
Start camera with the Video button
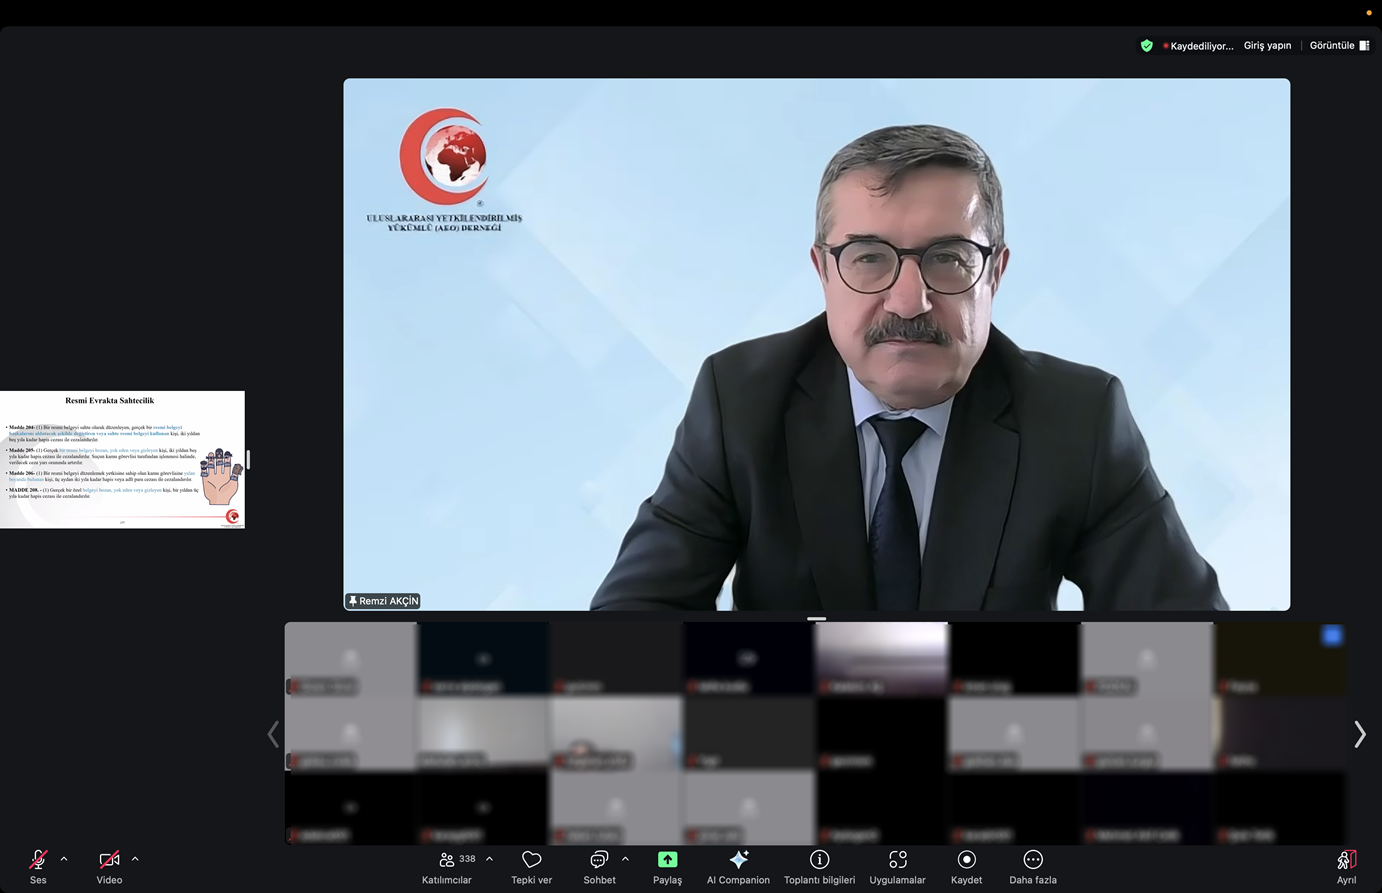tap(109, 865)
